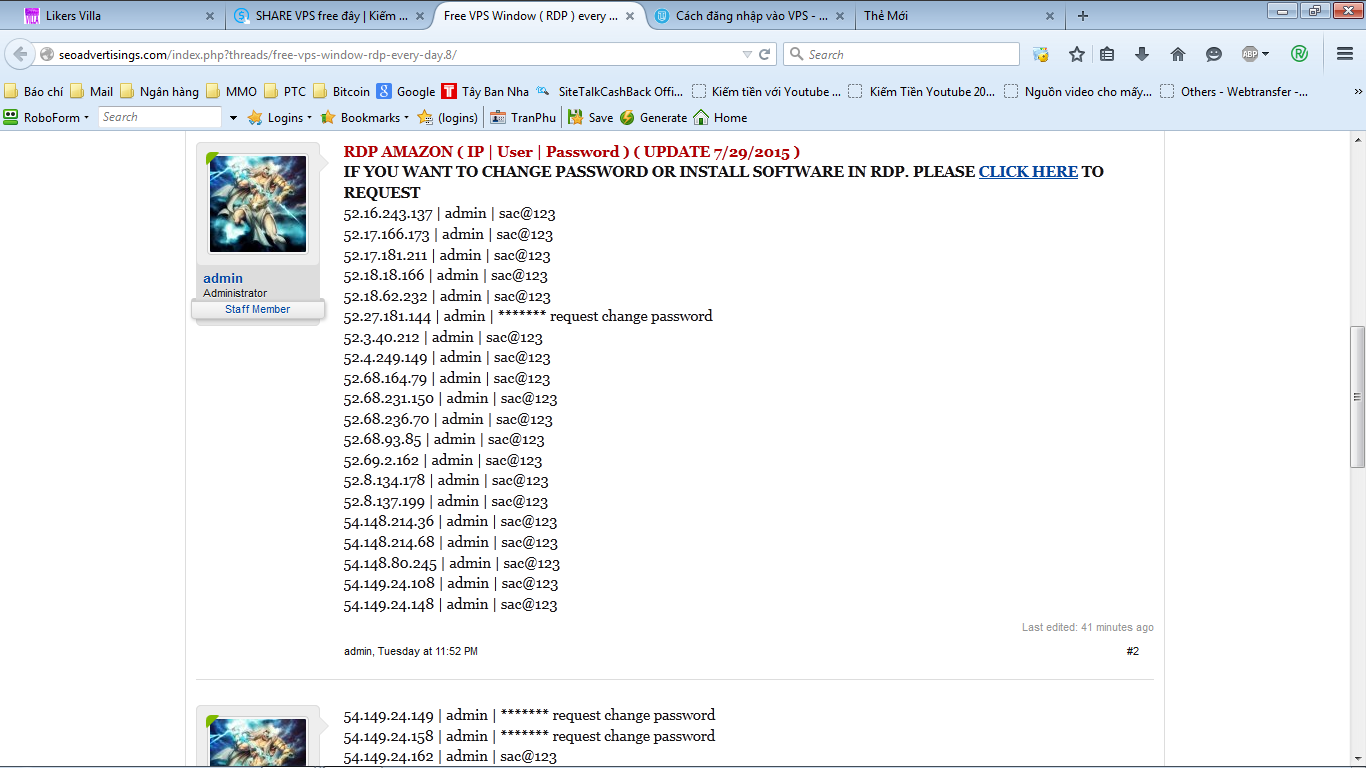The image size is (1366, 768).
Task: Bookmark this page with the star icon
Action: click(1077, 54)
